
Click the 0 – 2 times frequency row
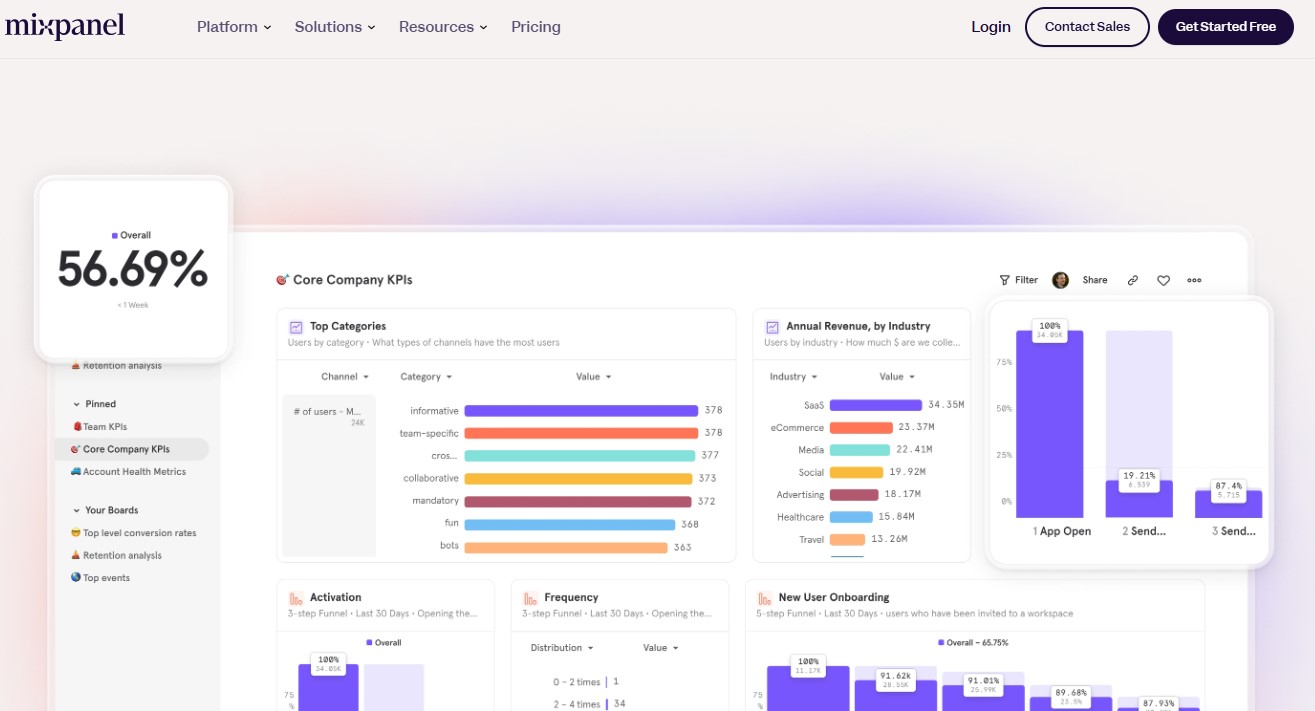coord(587,682)
